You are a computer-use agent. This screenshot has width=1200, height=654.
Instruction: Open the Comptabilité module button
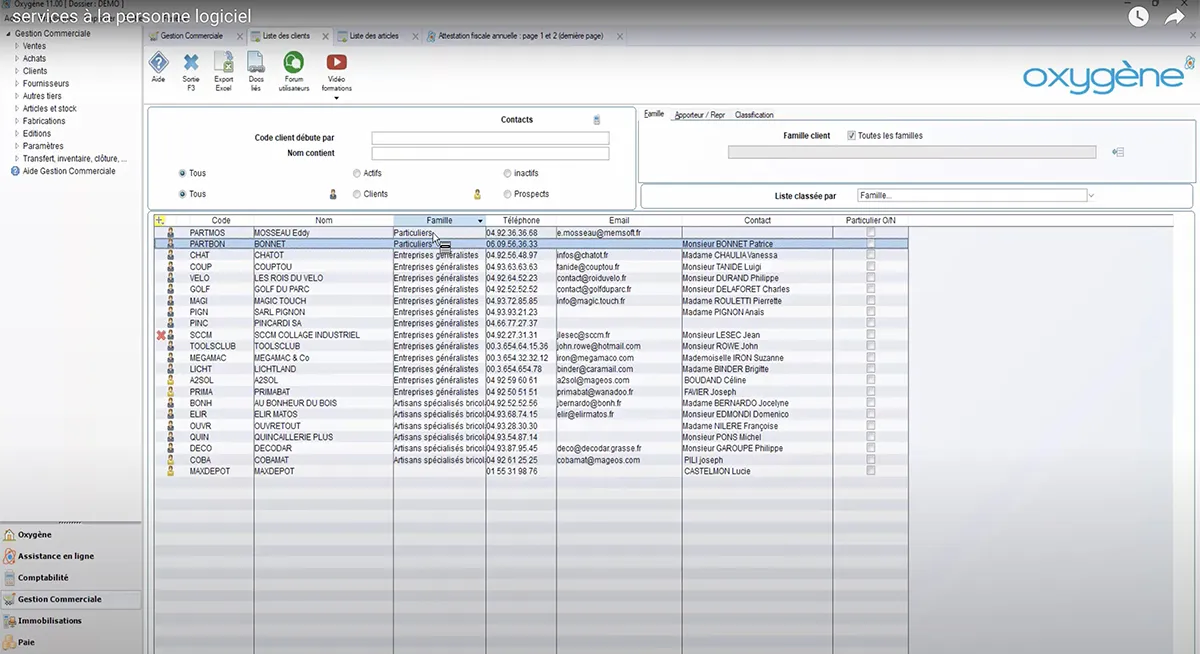[x=43, y=578]
